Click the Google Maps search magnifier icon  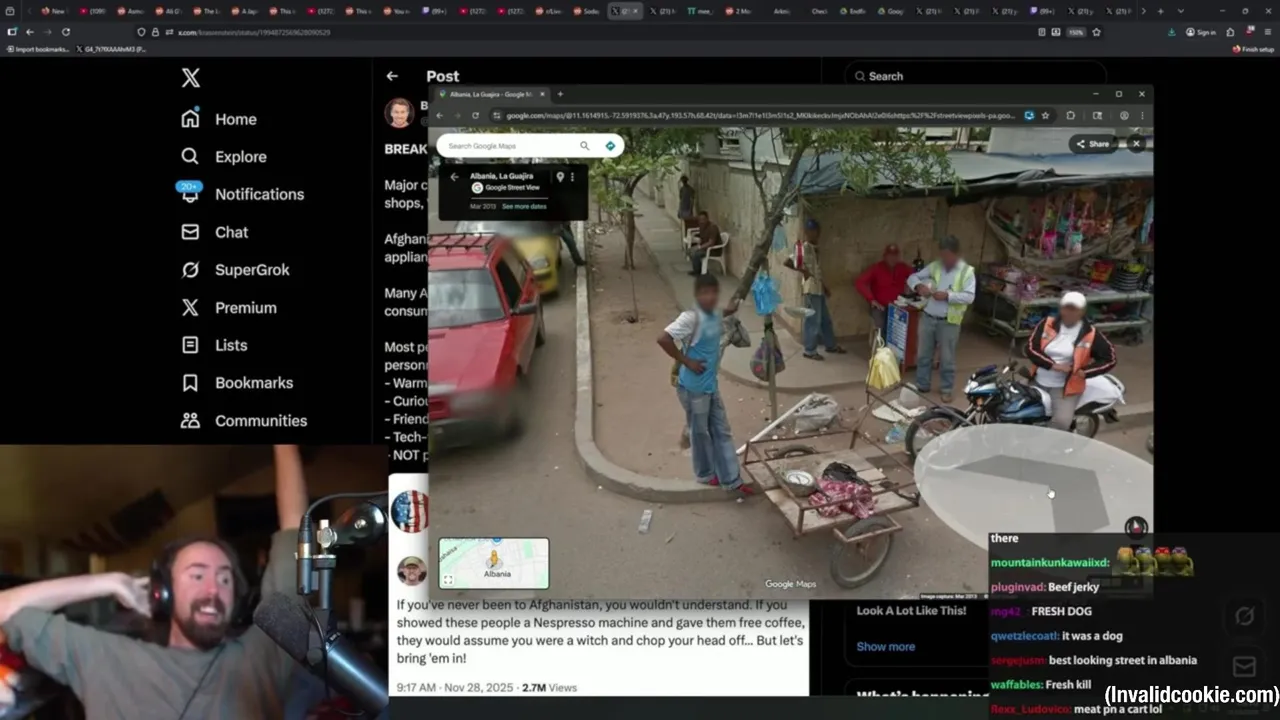coord(585,146)
